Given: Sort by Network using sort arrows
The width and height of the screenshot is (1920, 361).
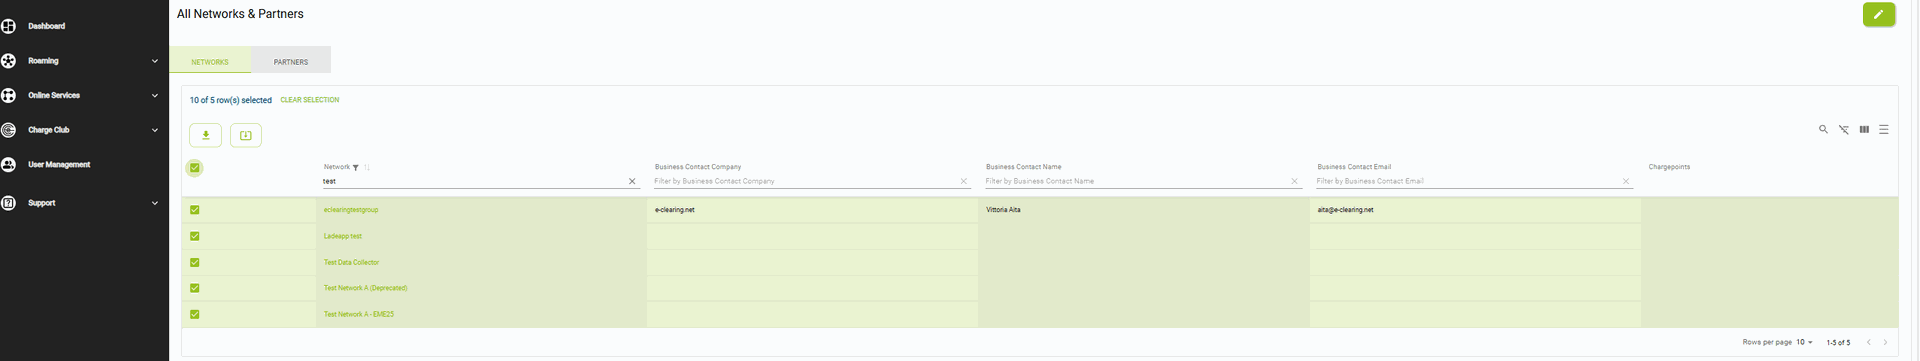Looking at the screenshot, I should [367, 168].
